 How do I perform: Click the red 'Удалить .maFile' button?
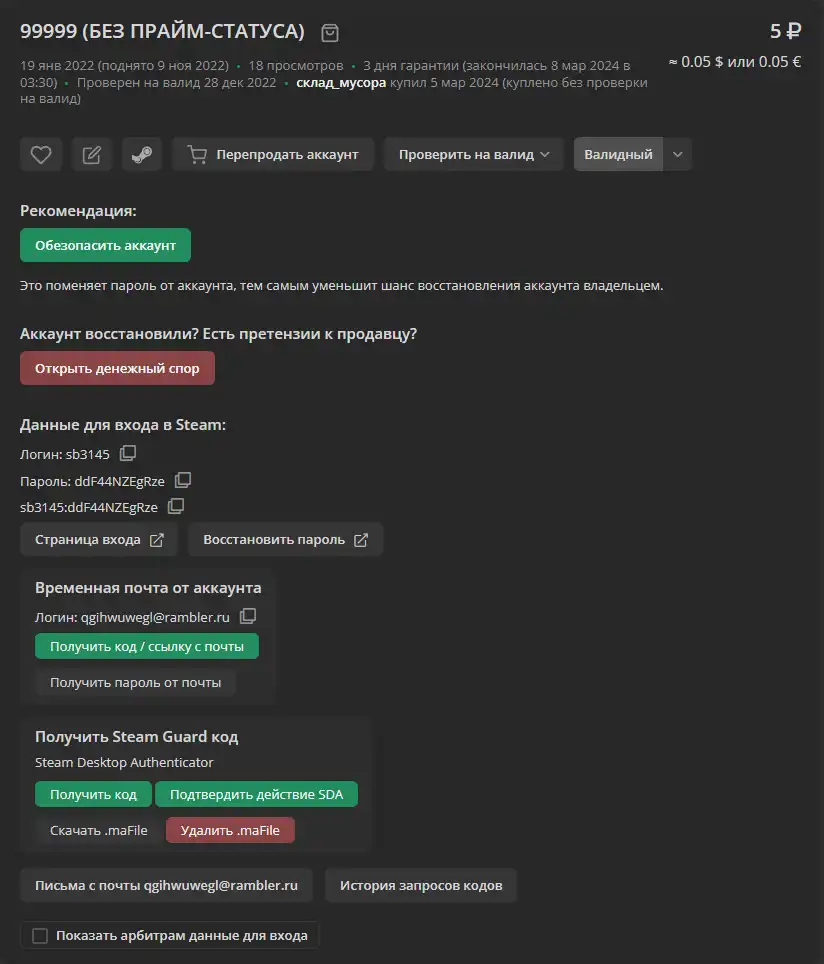[x=230, y=830]
